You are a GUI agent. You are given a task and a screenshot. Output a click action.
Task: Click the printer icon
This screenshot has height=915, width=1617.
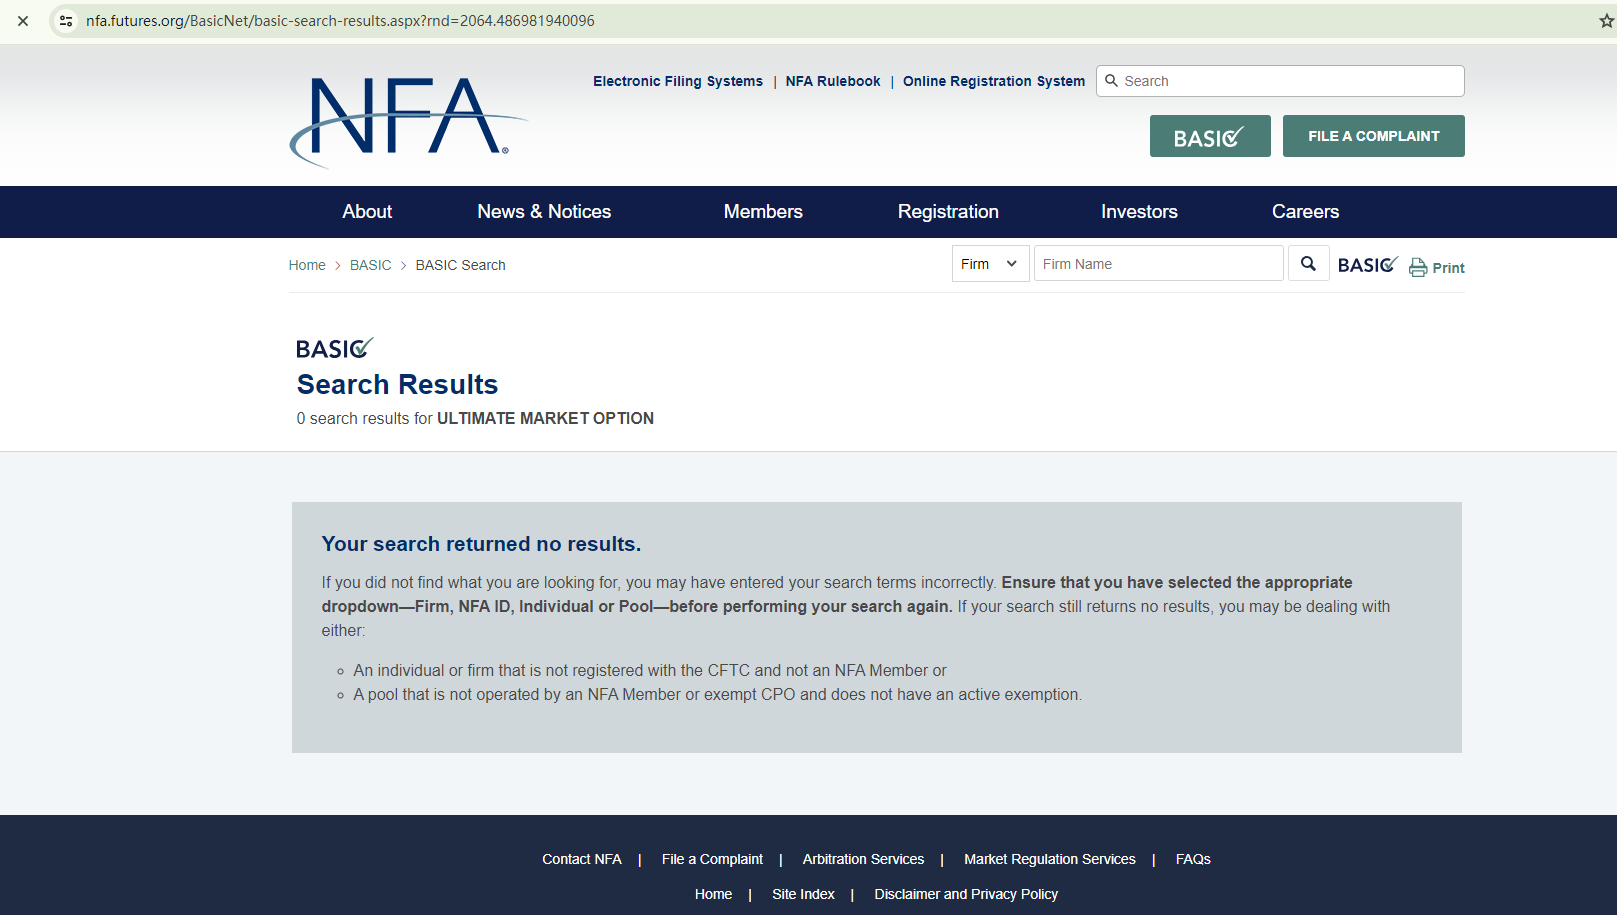pyautogui.click(x=1418, y=267)
